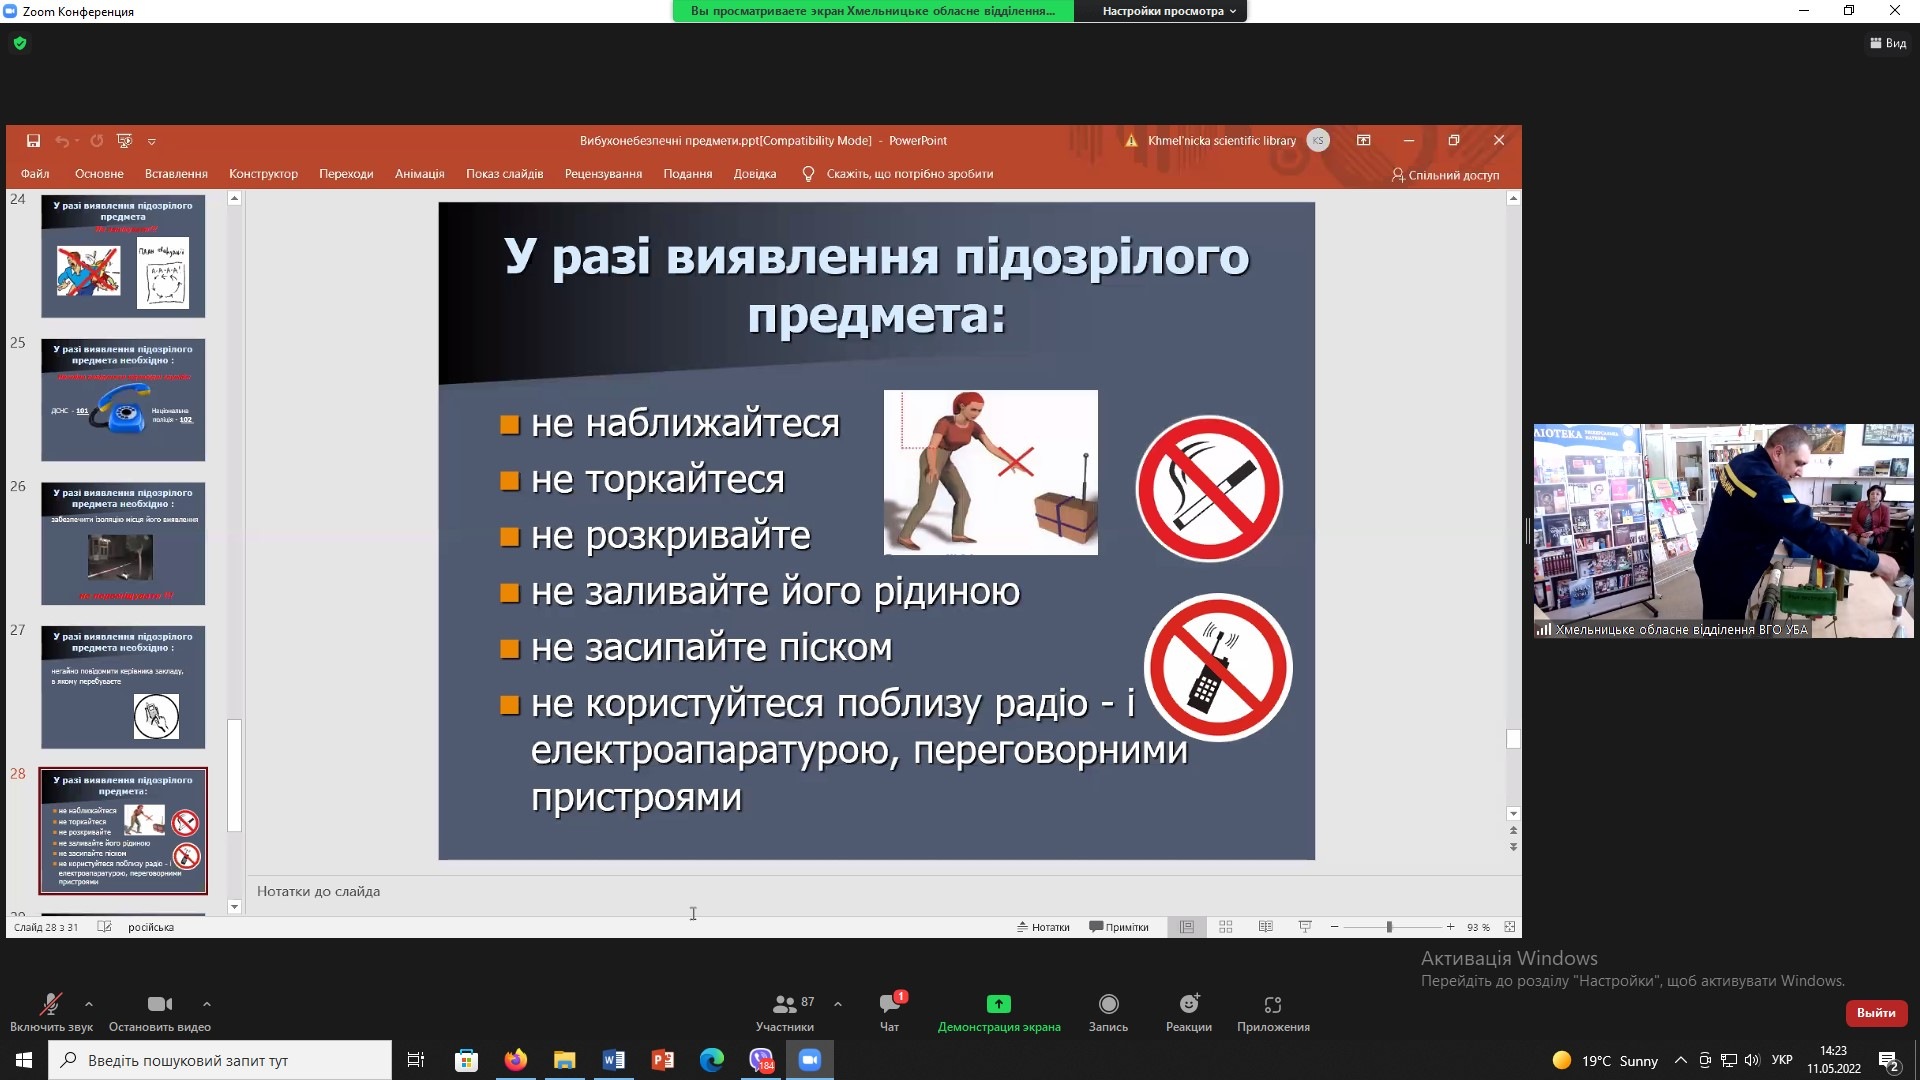Unmute microphone (Включить звук)
The image size is (1920, 1080).
click(50, 1005)
